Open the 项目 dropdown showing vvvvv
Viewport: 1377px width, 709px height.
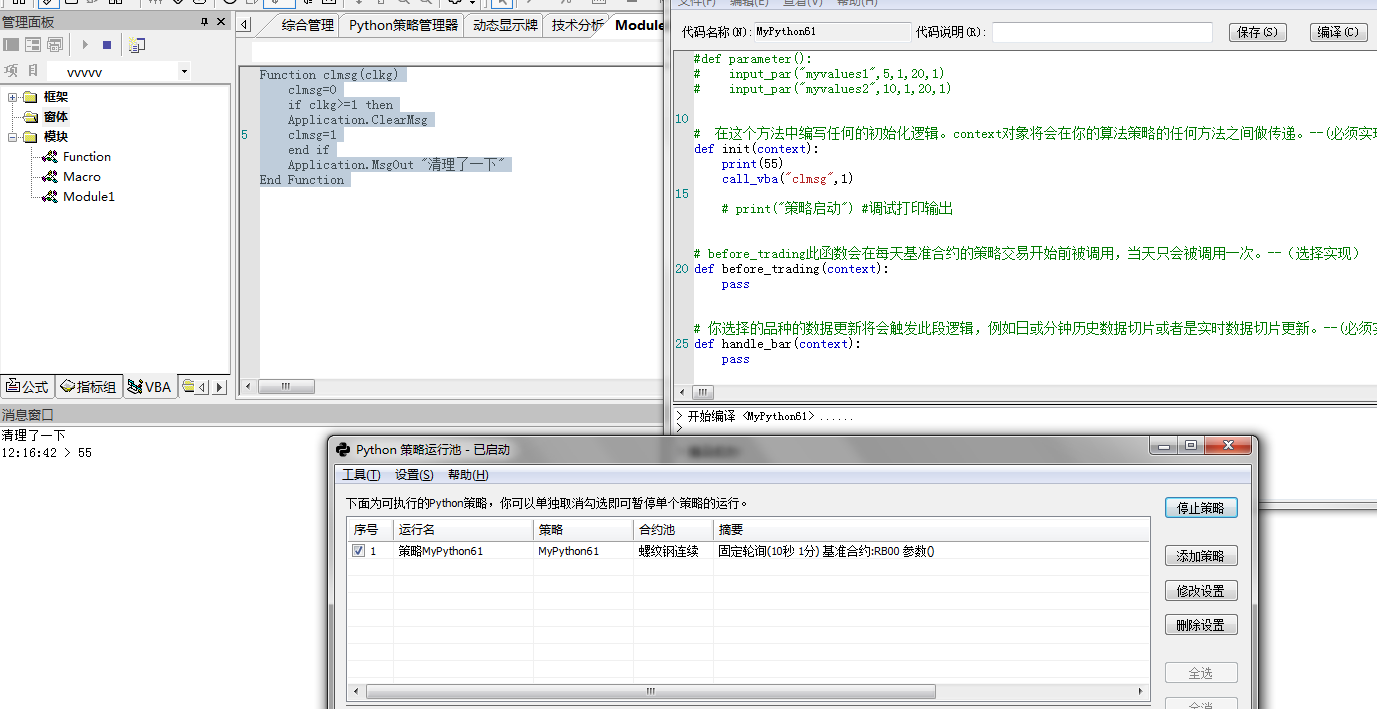[184, 72]
